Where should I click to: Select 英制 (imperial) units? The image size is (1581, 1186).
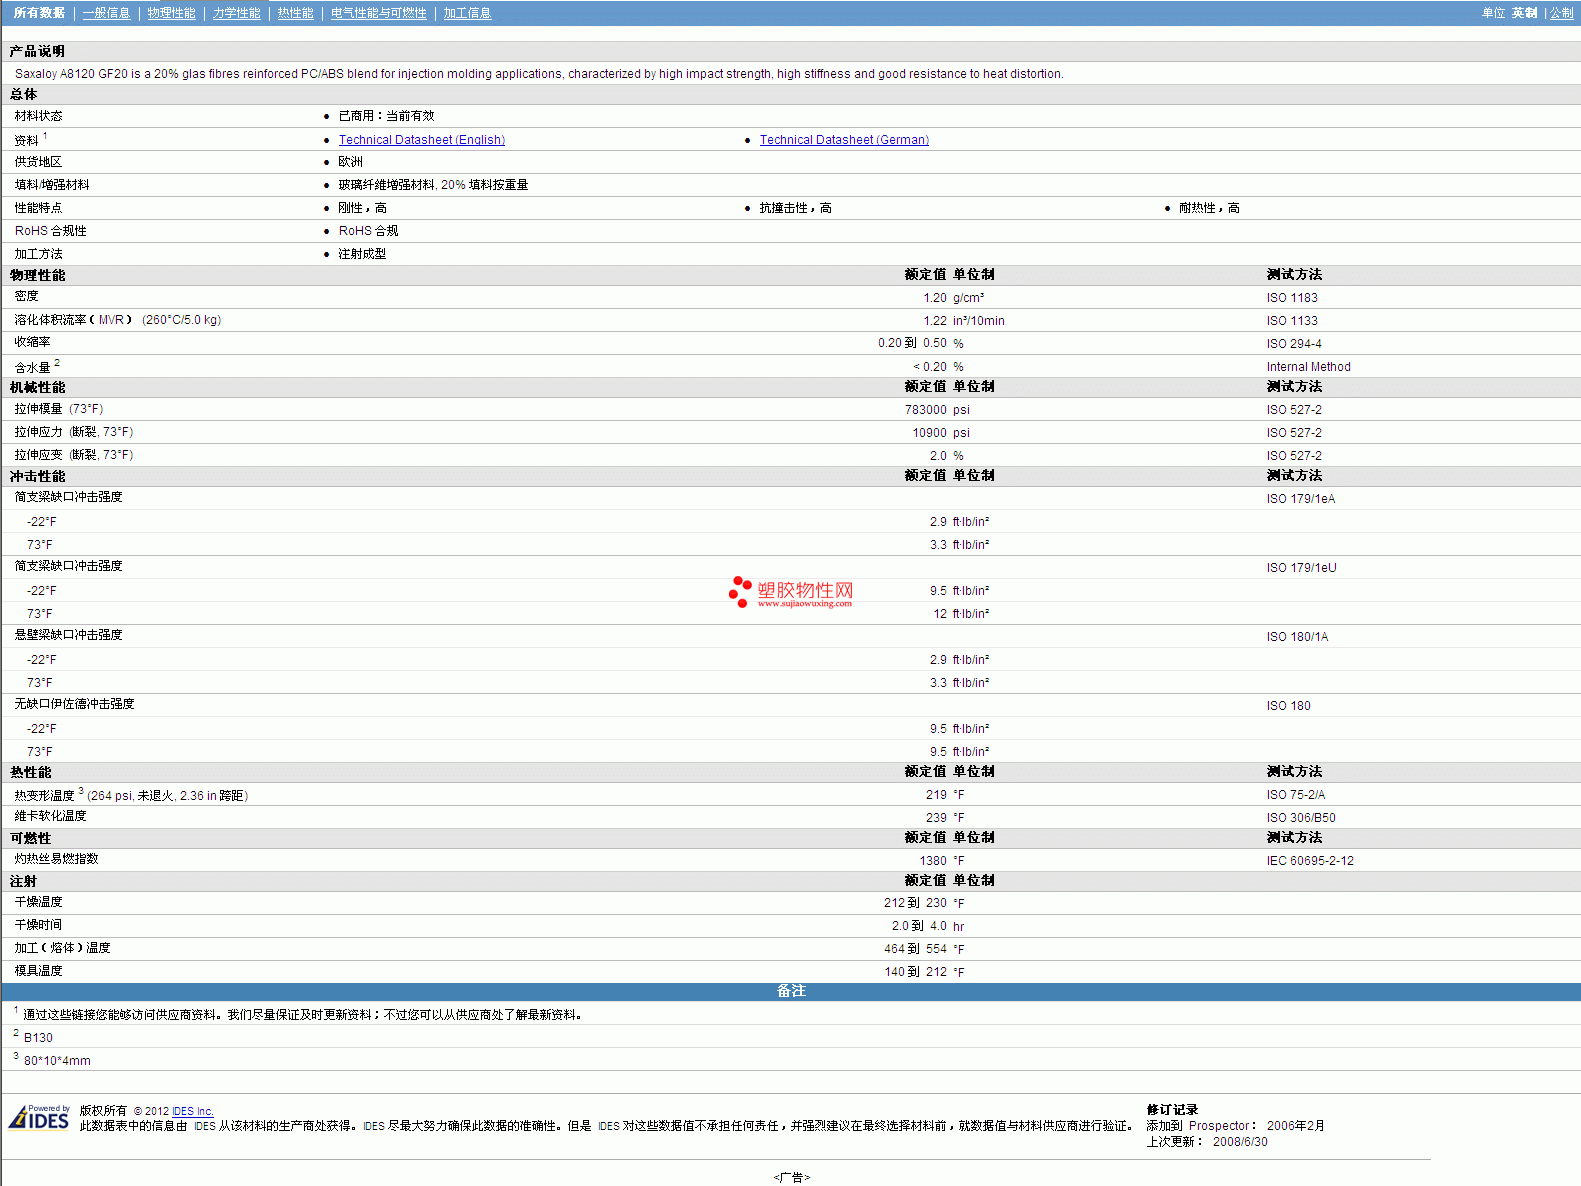point(1524,13)
